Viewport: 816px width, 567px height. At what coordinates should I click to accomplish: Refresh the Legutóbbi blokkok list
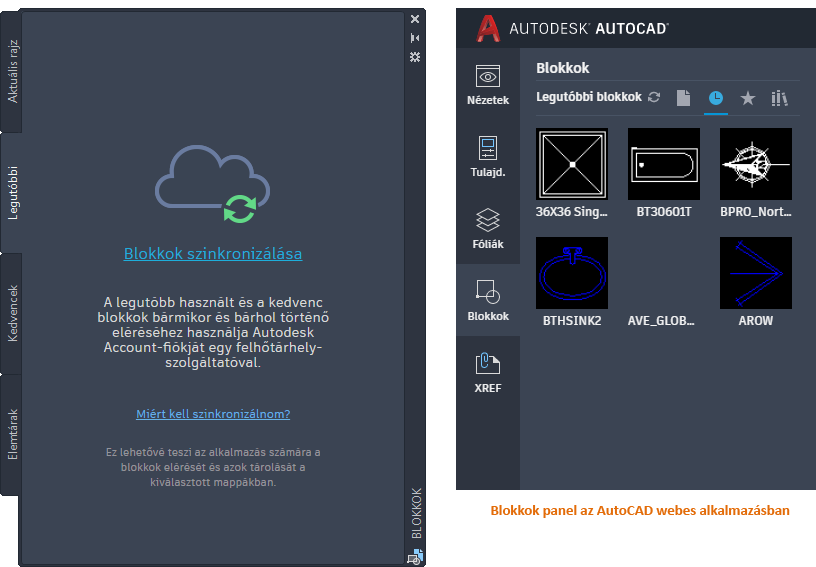[x=654, y=97]
